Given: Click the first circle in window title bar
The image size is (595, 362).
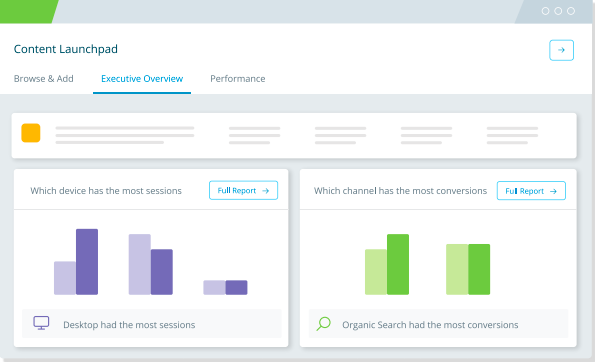Looking at the screenshot, I should tap(545, 11).
